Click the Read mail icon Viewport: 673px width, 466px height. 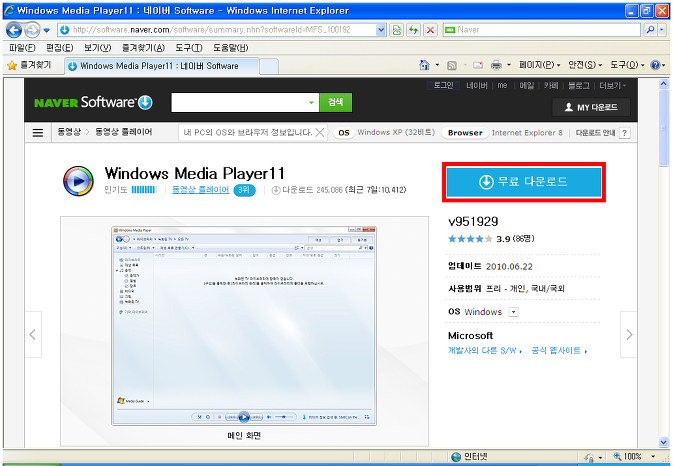[x=478, y=65]
